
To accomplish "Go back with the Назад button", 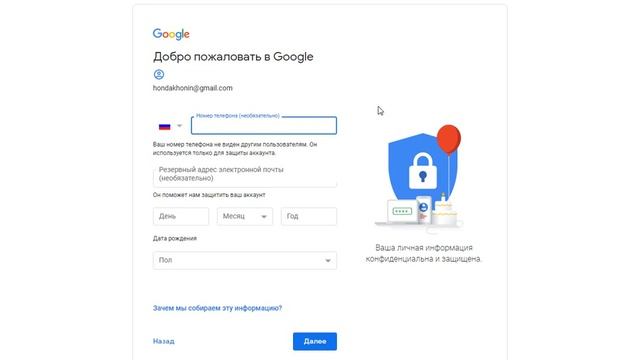I will click(164, 341).
